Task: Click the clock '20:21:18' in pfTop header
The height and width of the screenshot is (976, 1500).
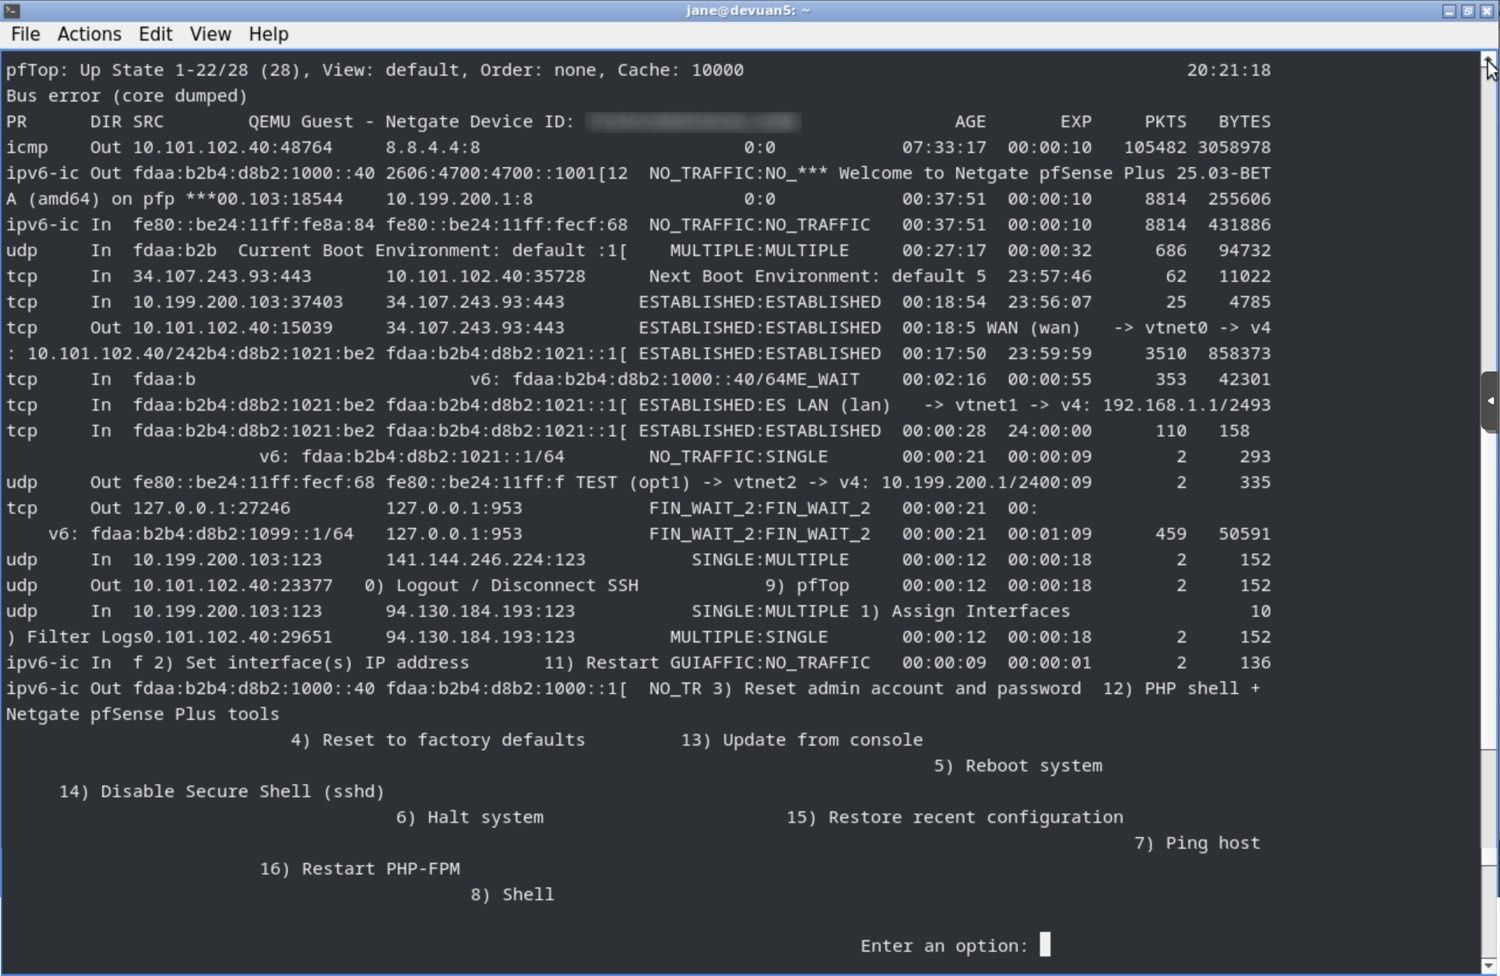Action: coord(1229,70)
